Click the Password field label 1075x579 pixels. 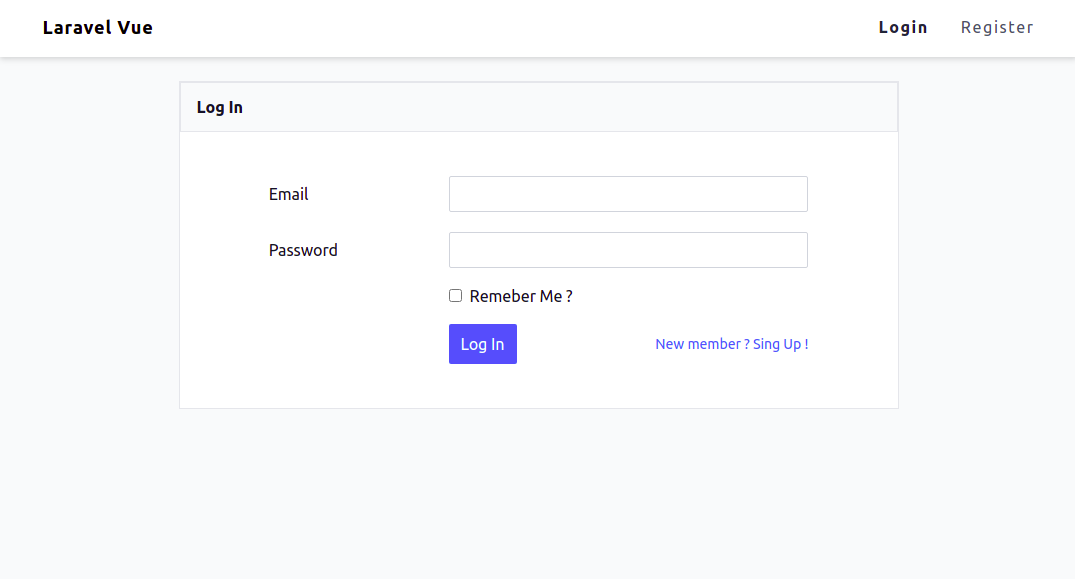tap(303, 250)
